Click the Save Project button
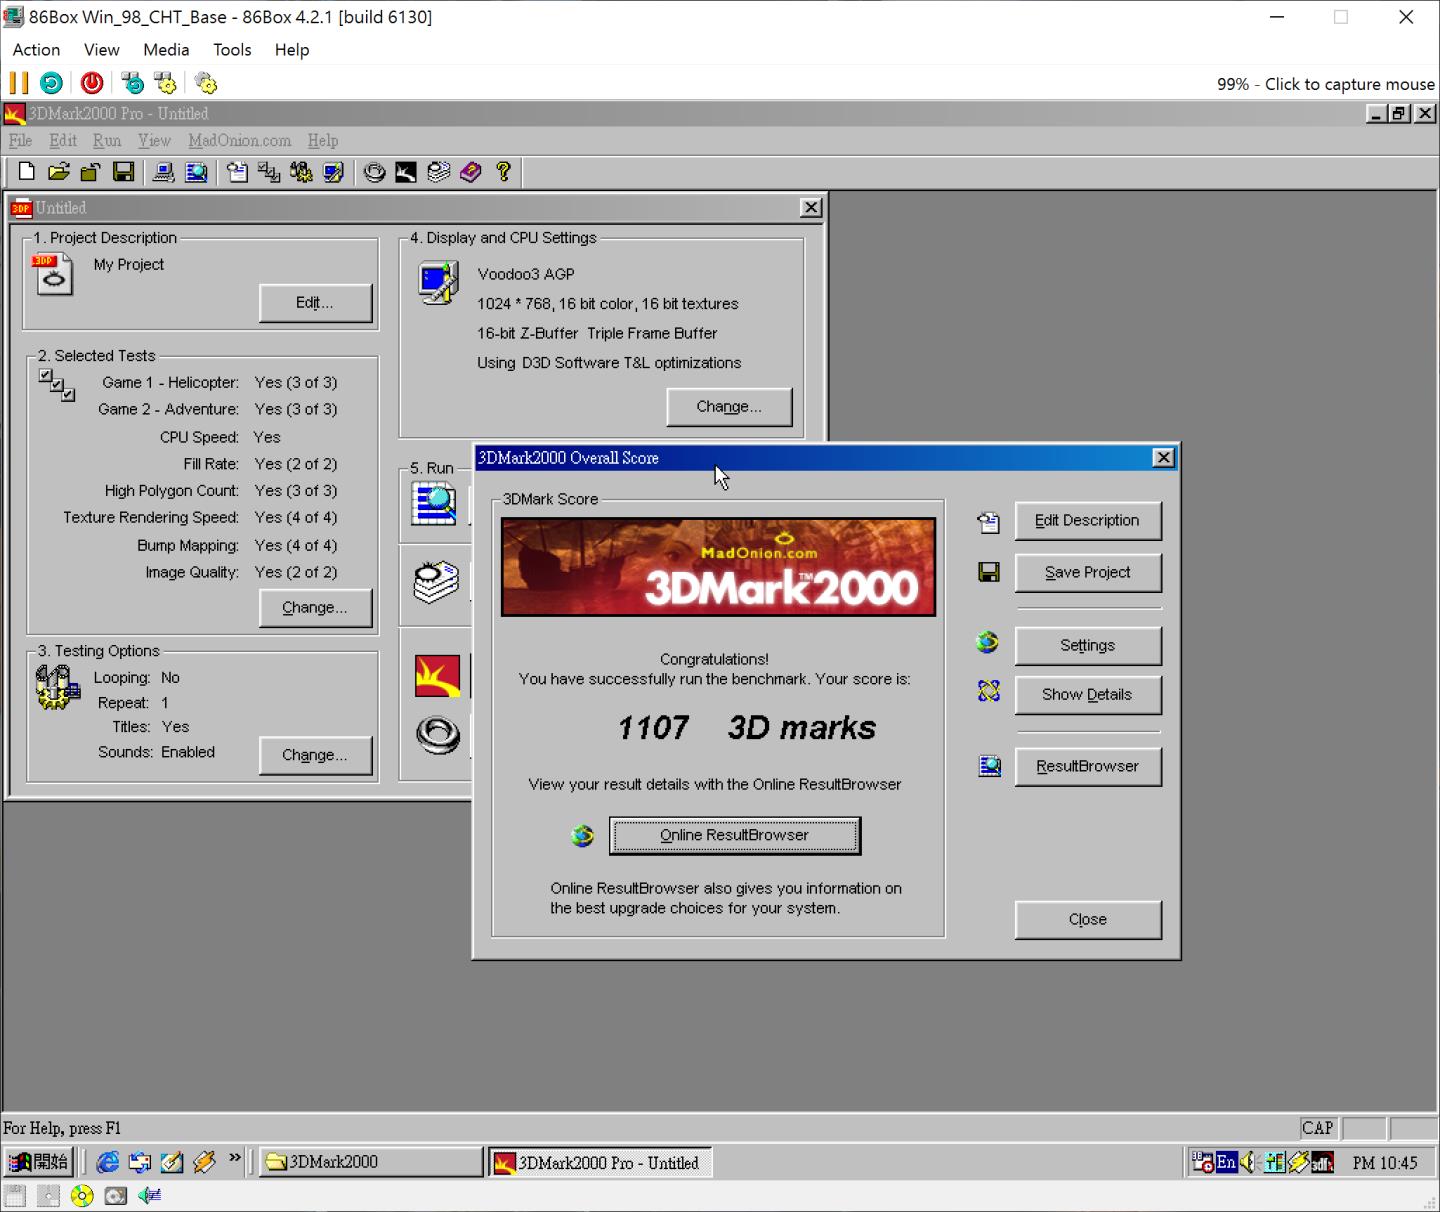 click(x=1088, y=573)
